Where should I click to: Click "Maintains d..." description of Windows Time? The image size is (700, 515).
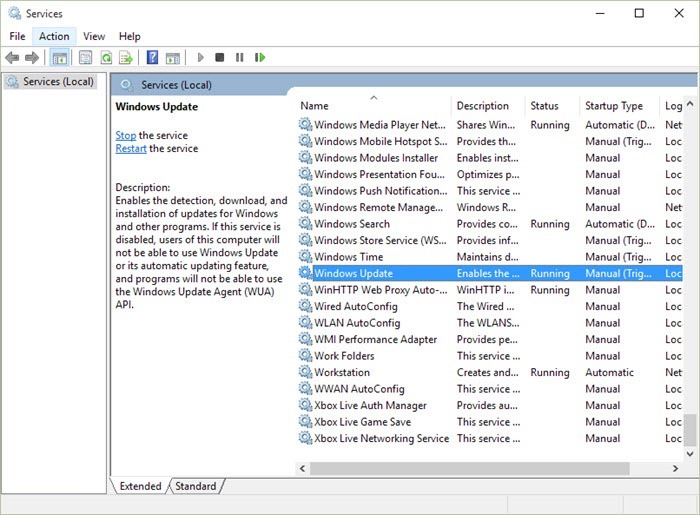point(487,257)
